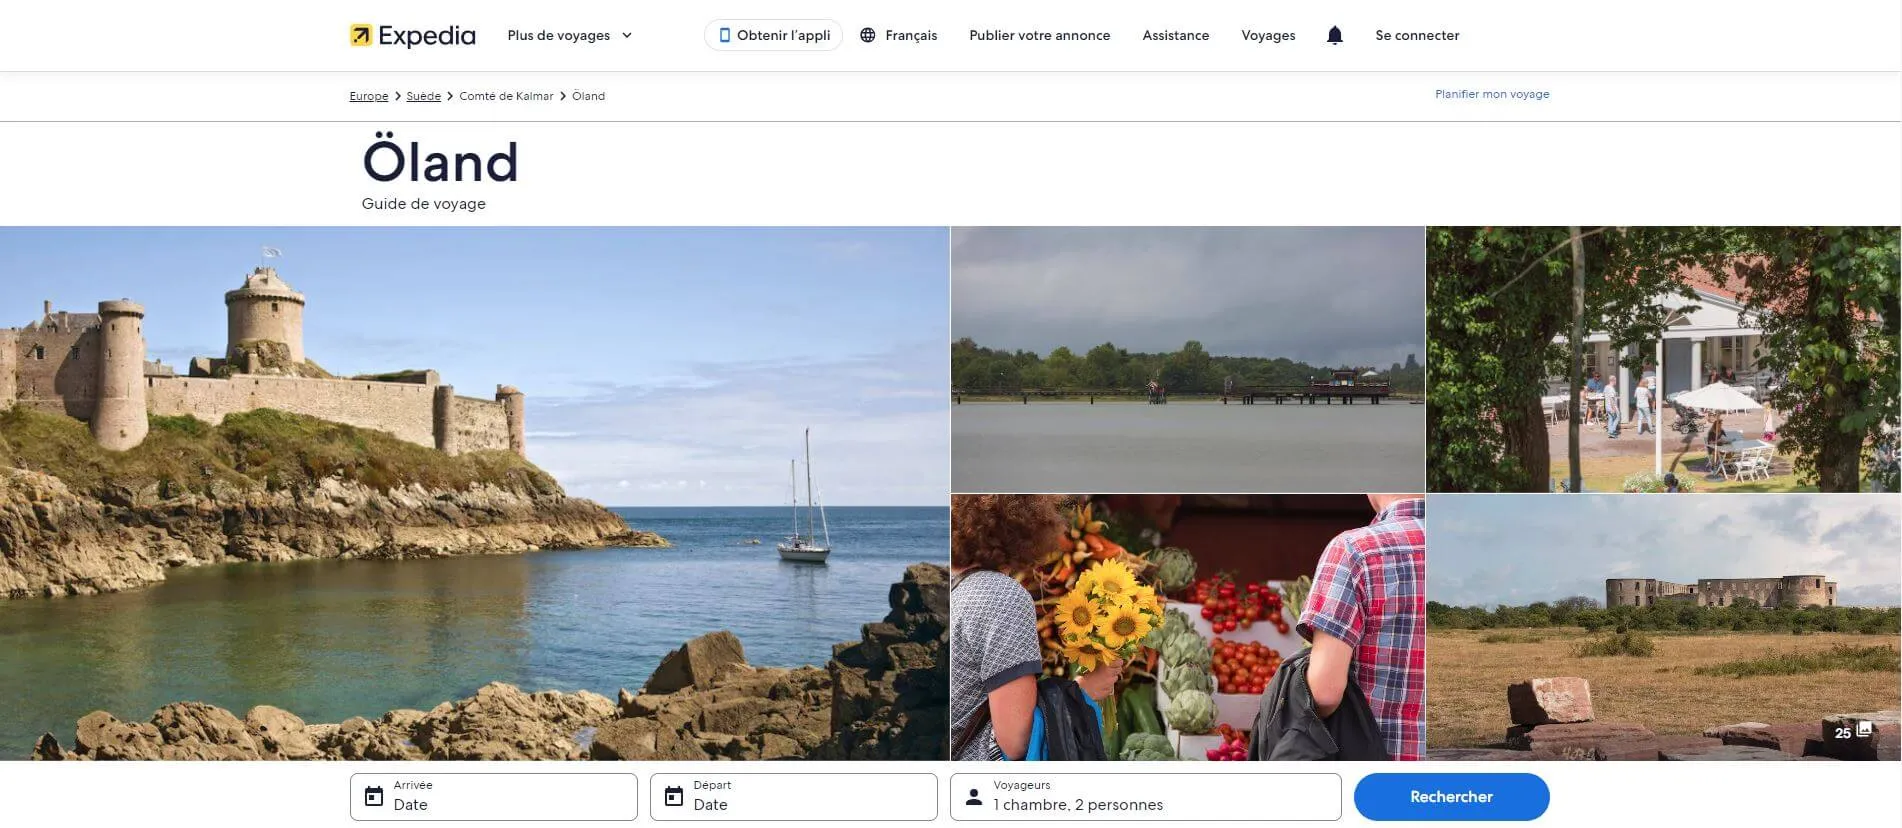Follow the Planifier mon voyage link
The height and width of the screenshot is (828, 1902).
(x=1491, y=94)
